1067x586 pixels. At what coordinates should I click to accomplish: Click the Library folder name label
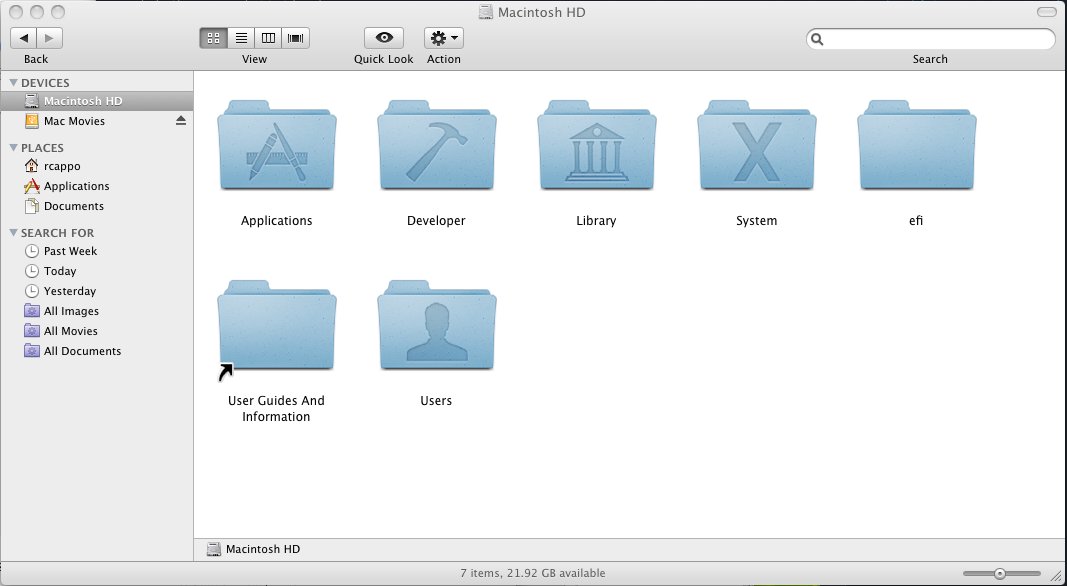(x=596, y=221)
